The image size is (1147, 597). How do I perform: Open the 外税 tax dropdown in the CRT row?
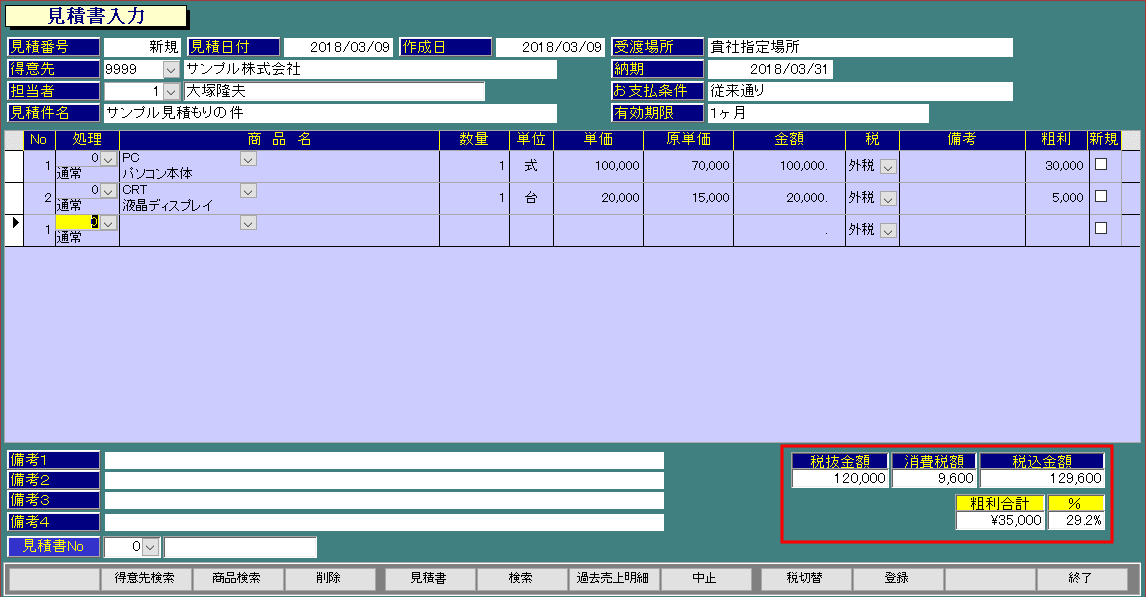[x=888, y=199]
